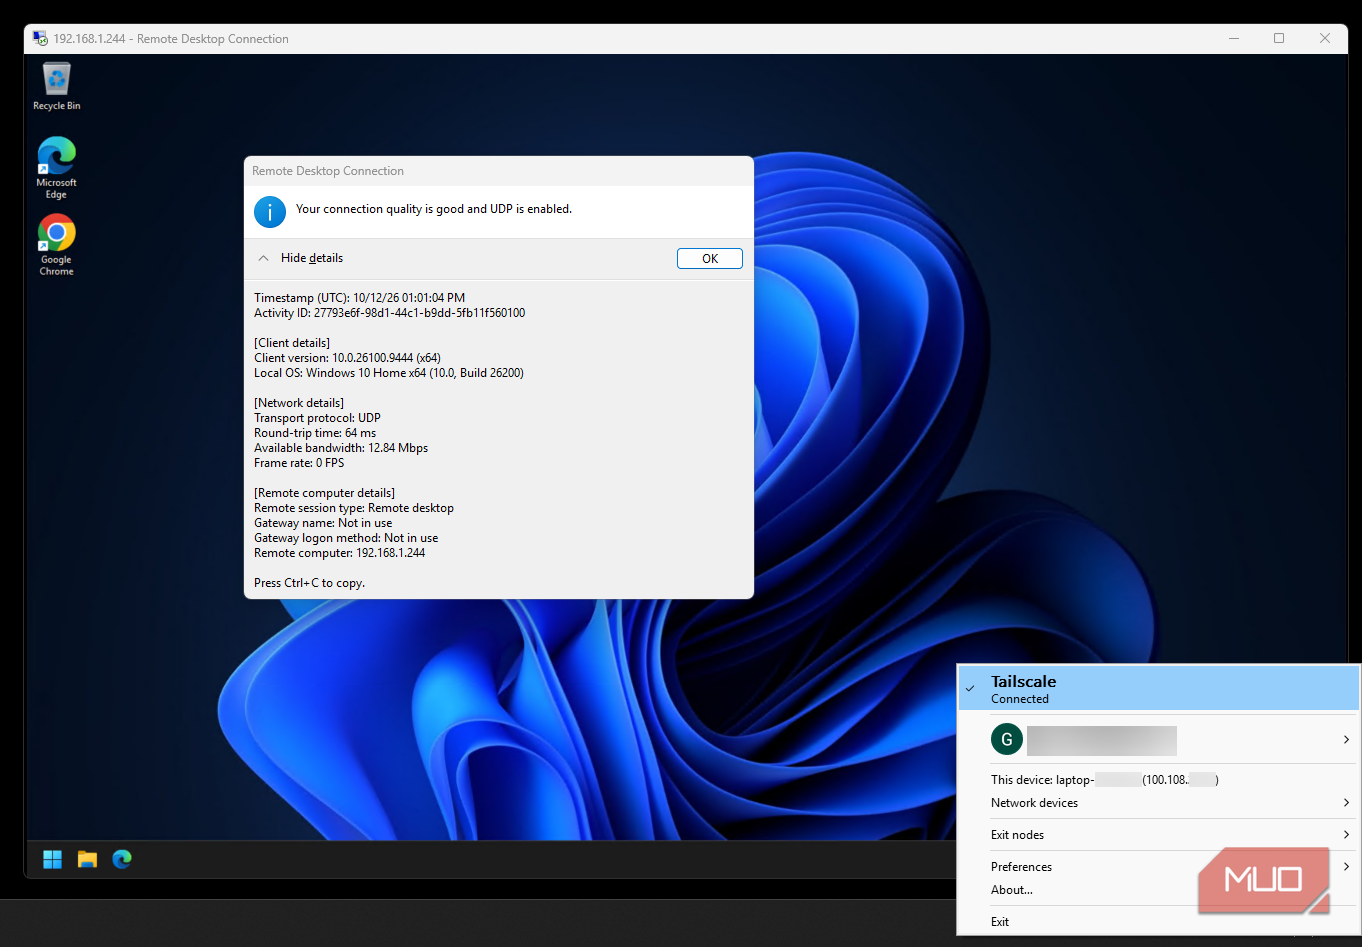Maximize the Remote Desktop Connection window
The image size is (1362, 947).
pyautogui.click(x=1279, y=39)
